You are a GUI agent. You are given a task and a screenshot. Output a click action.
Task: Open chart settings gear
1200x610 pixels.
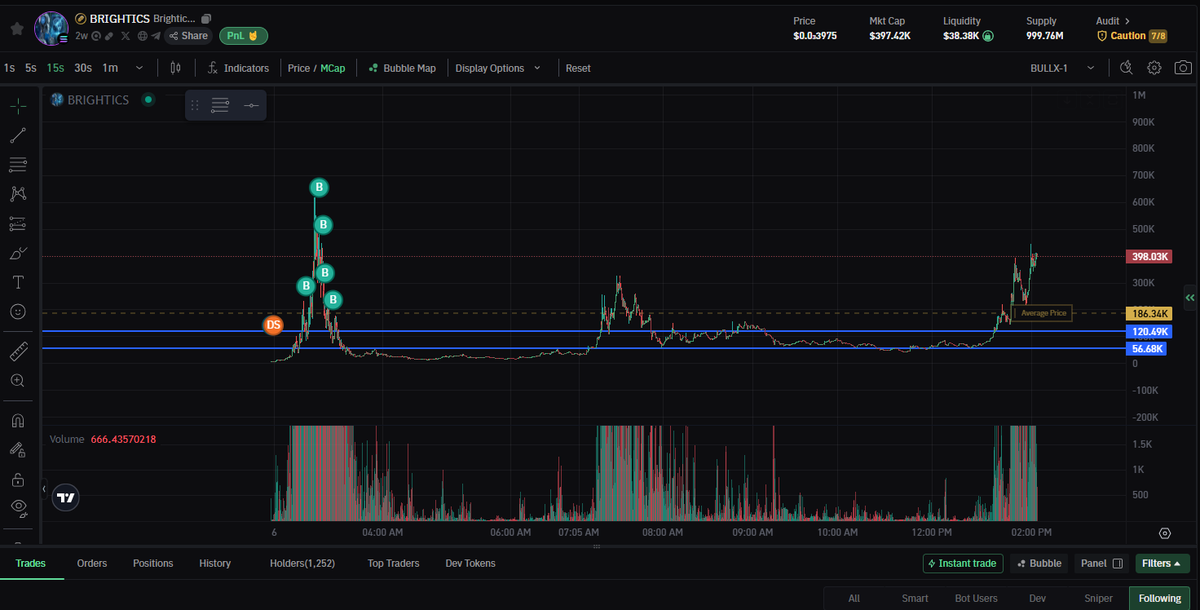click(1154, 68)
